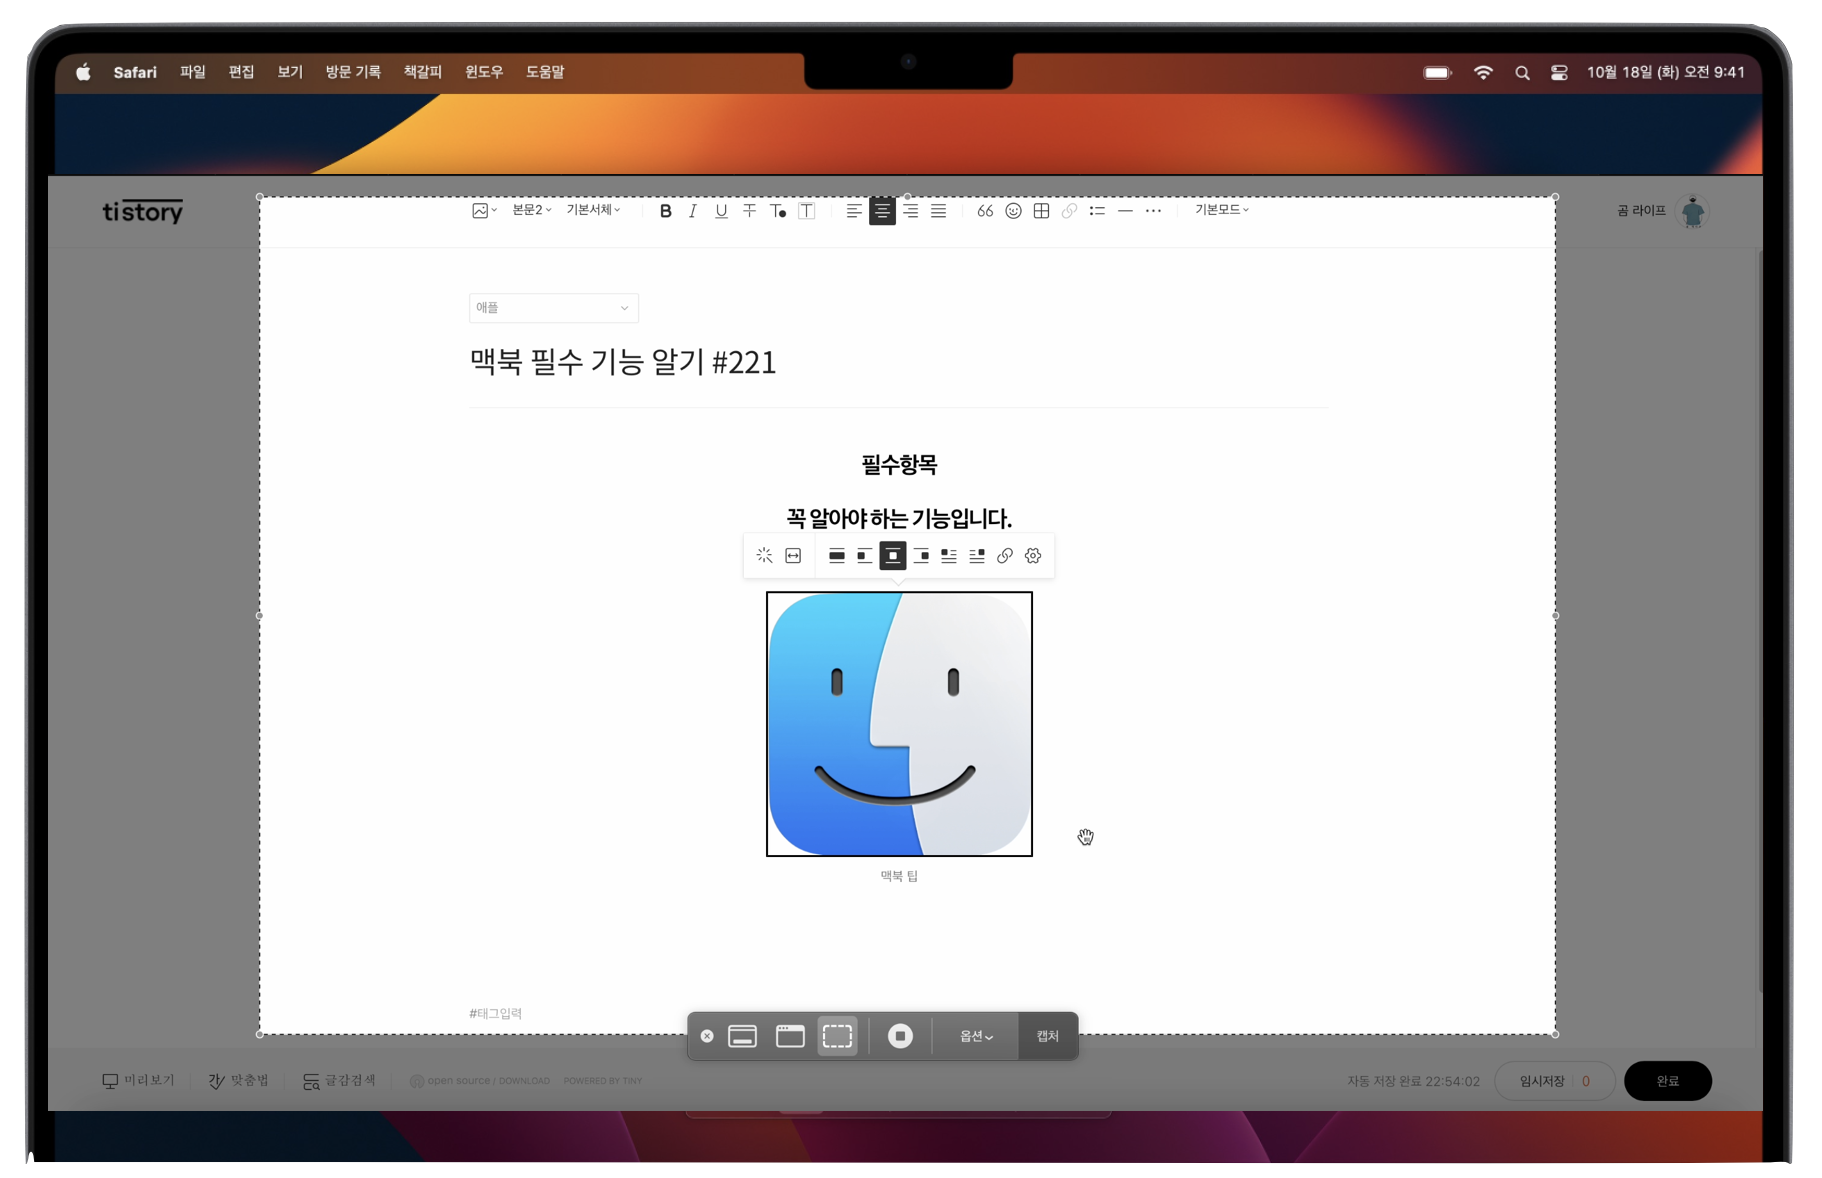Toggle bold formatting in editor toolbar
The width and height of the screenshot is (1822, 1178).
coord(665,211)
